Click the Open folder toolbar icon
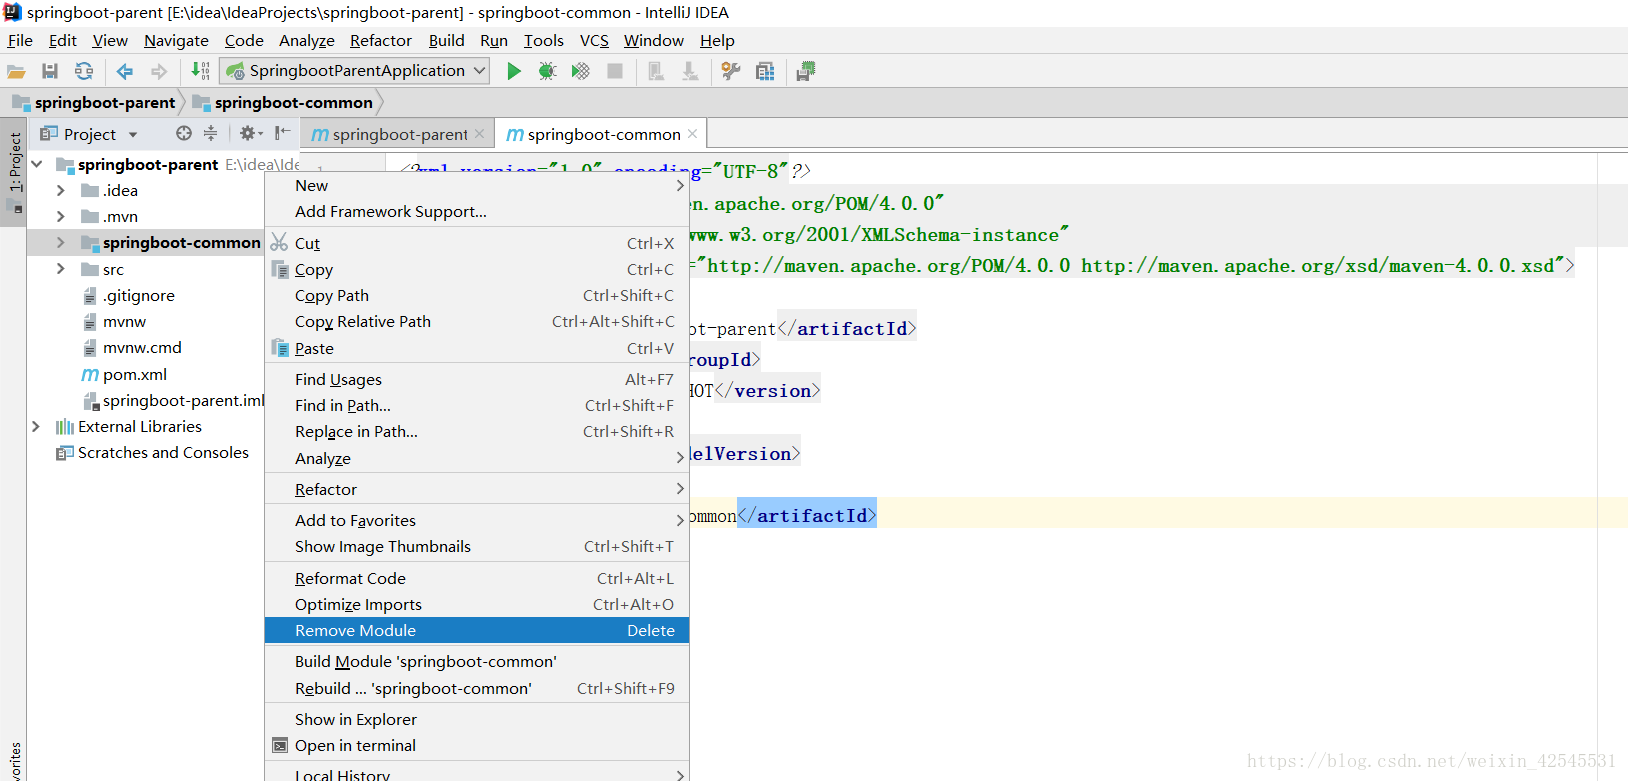This screenshot has height=781, width=1628. tap(16, 71)
